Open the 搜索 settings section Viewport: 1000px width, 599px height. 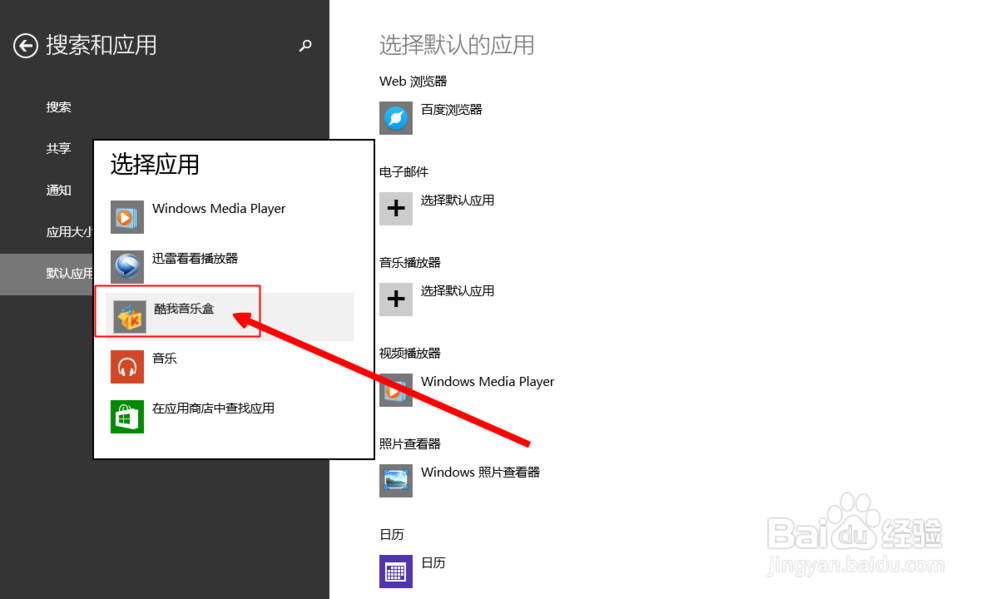tap(59, 107)
